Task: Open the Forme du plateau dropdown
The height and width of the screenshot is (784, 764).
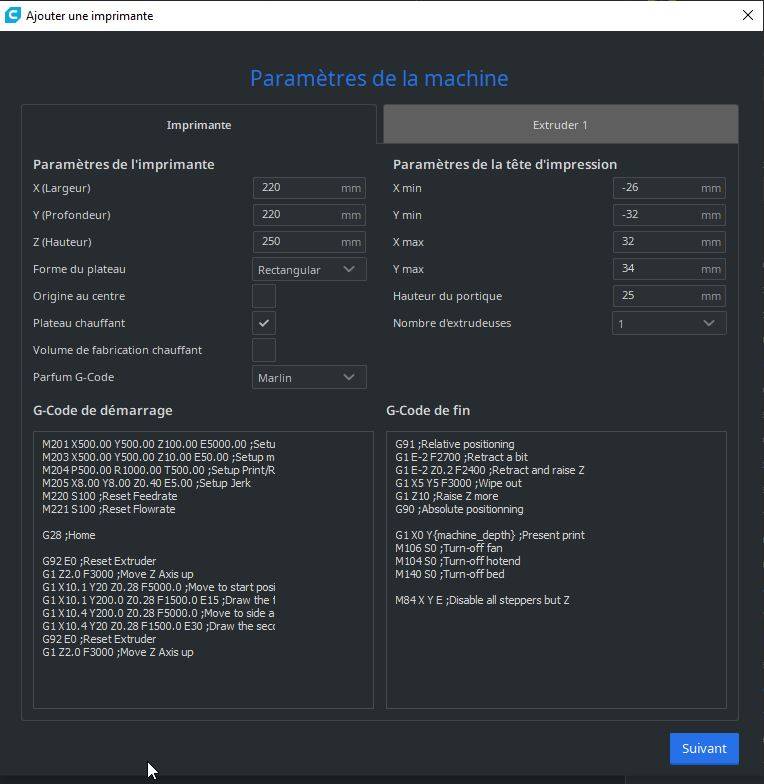Action: pos(309,270)
